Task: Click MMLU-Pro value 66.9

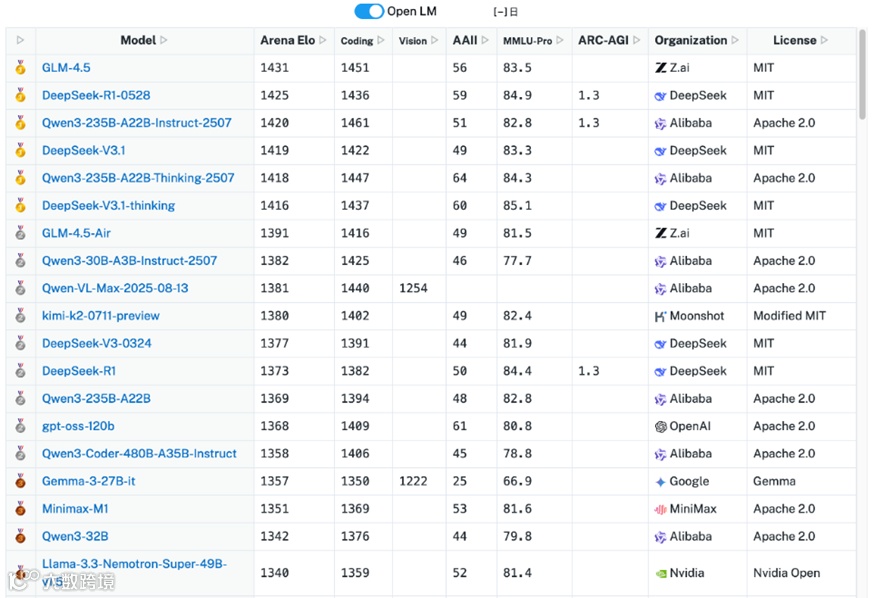Action: [517, 482]
